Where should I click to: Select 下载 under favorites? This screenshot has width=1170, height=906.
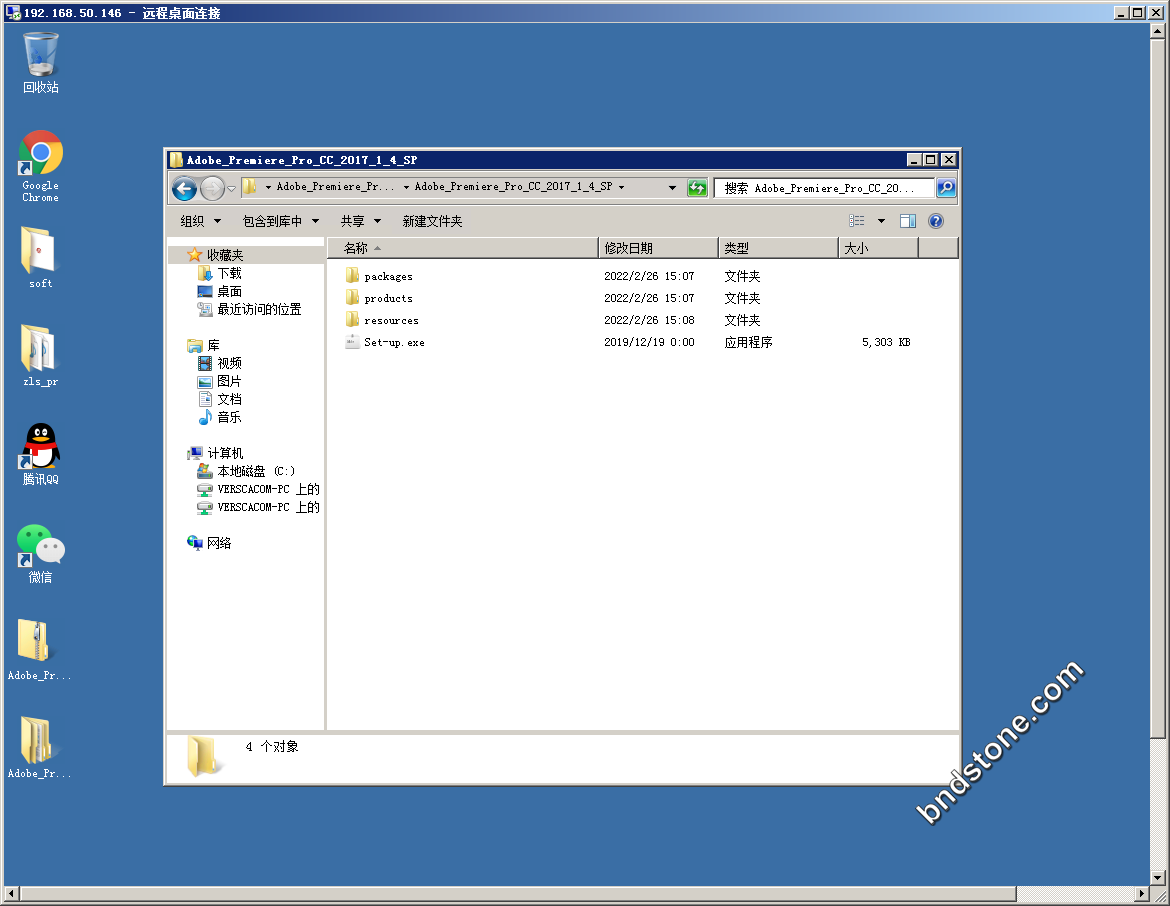coord(229,273)
